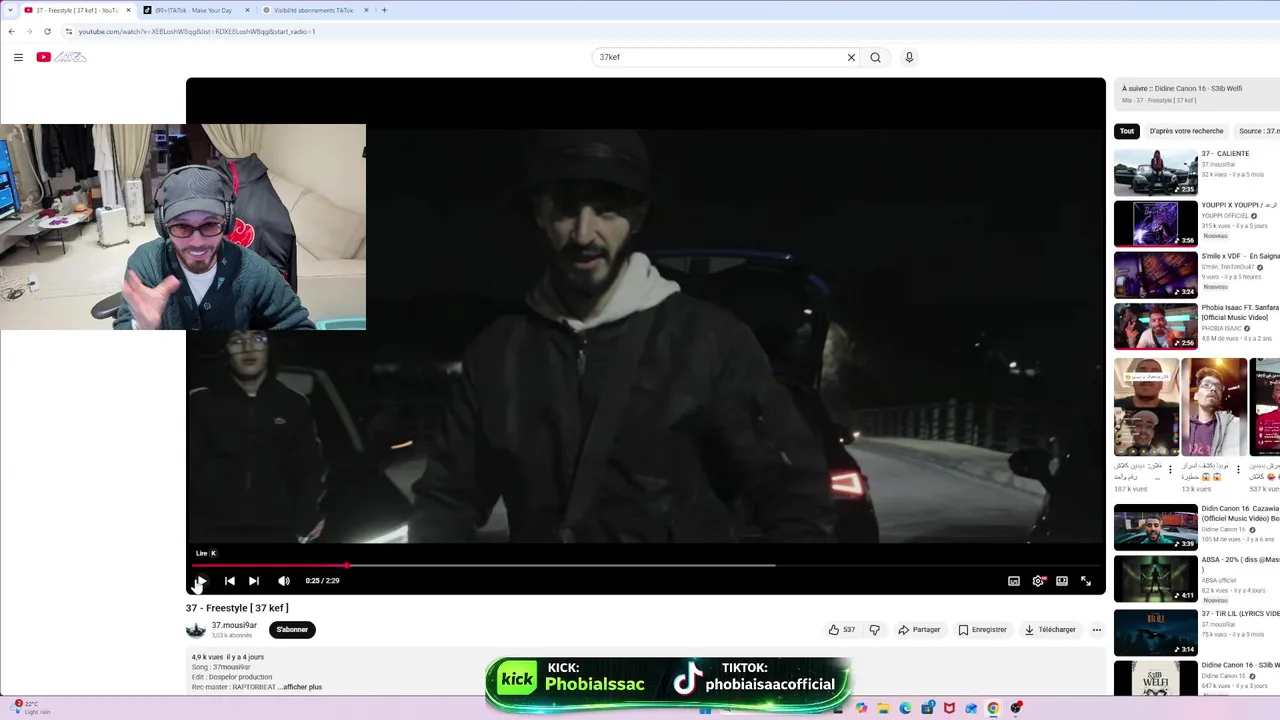Switch to theater mode in the player
This screenshot has height=720, width=1280.
pyautogui.click(x=1062, y=581)
